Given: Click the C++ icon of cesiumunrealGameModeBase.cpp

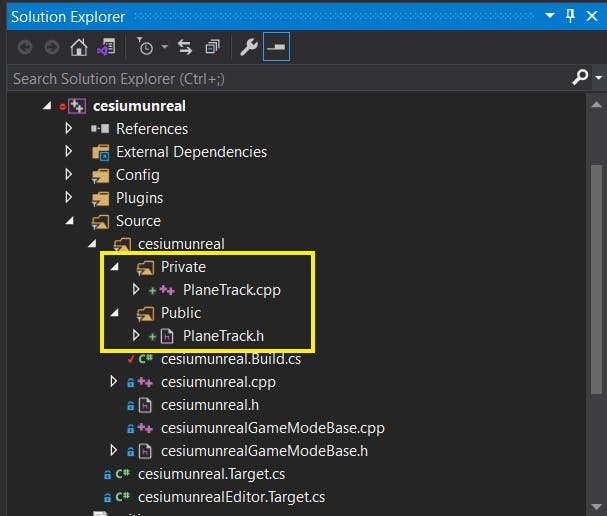Looking at the screenshot, I should tap(145, 428).
